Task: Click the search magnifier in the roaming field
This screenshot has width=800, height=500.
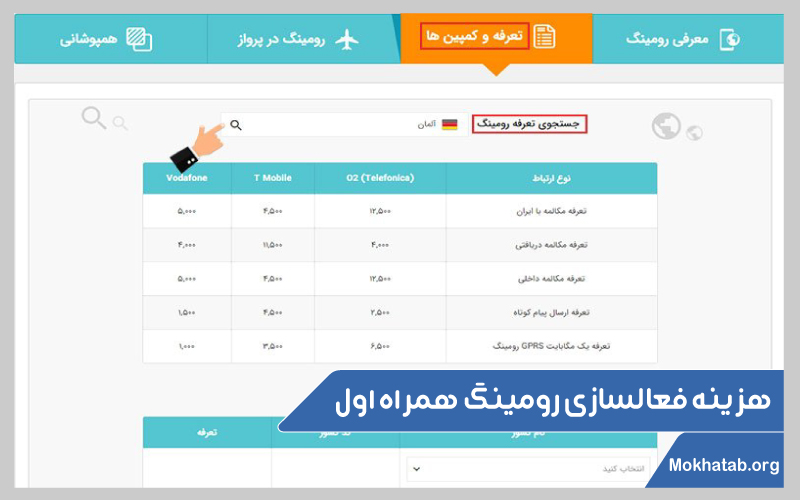Action: [x=236, y=125]
